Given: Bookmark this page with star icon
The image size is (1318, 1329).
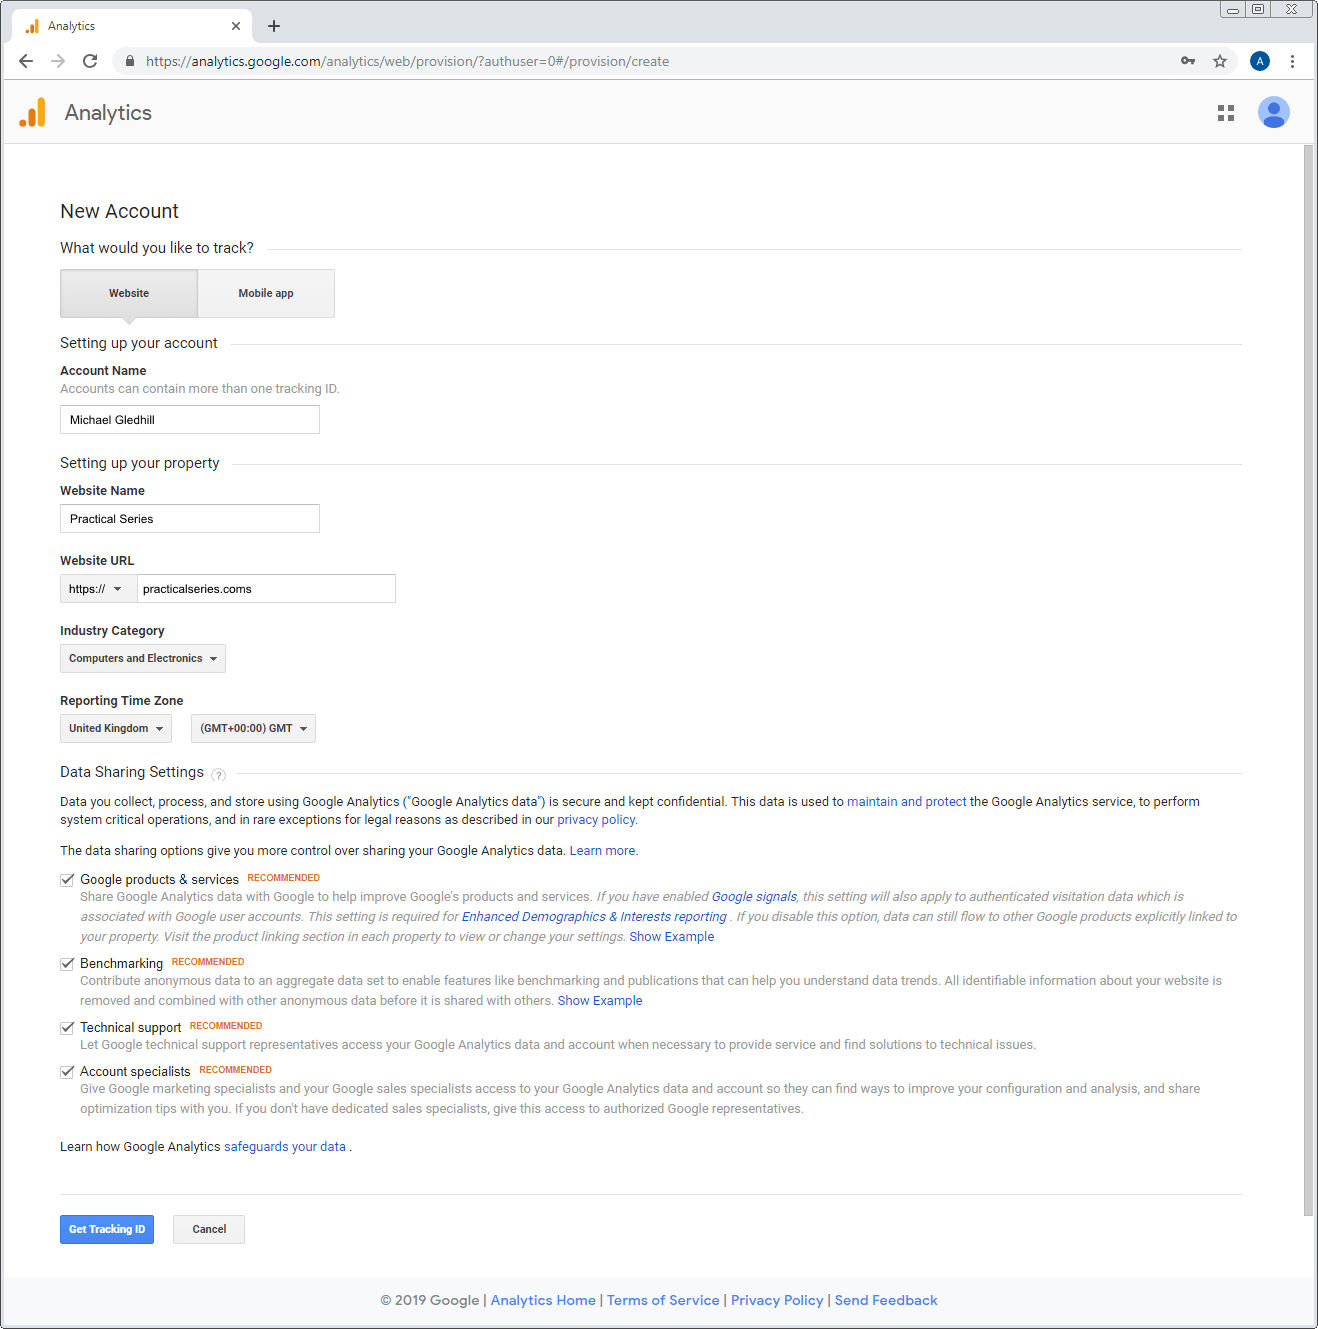Looking at the screenshot, I should point(1220,61).
